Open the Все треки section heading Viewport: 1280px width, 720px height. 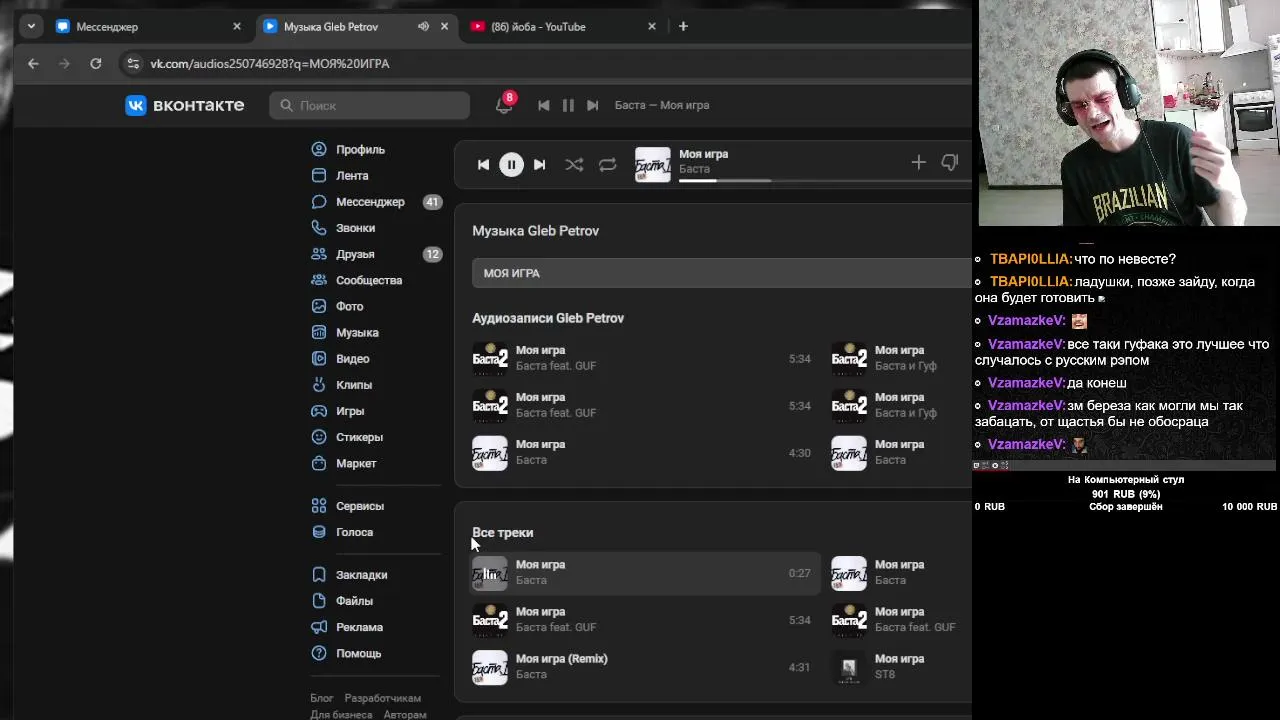pyautogui.click(x=503, y=533)
